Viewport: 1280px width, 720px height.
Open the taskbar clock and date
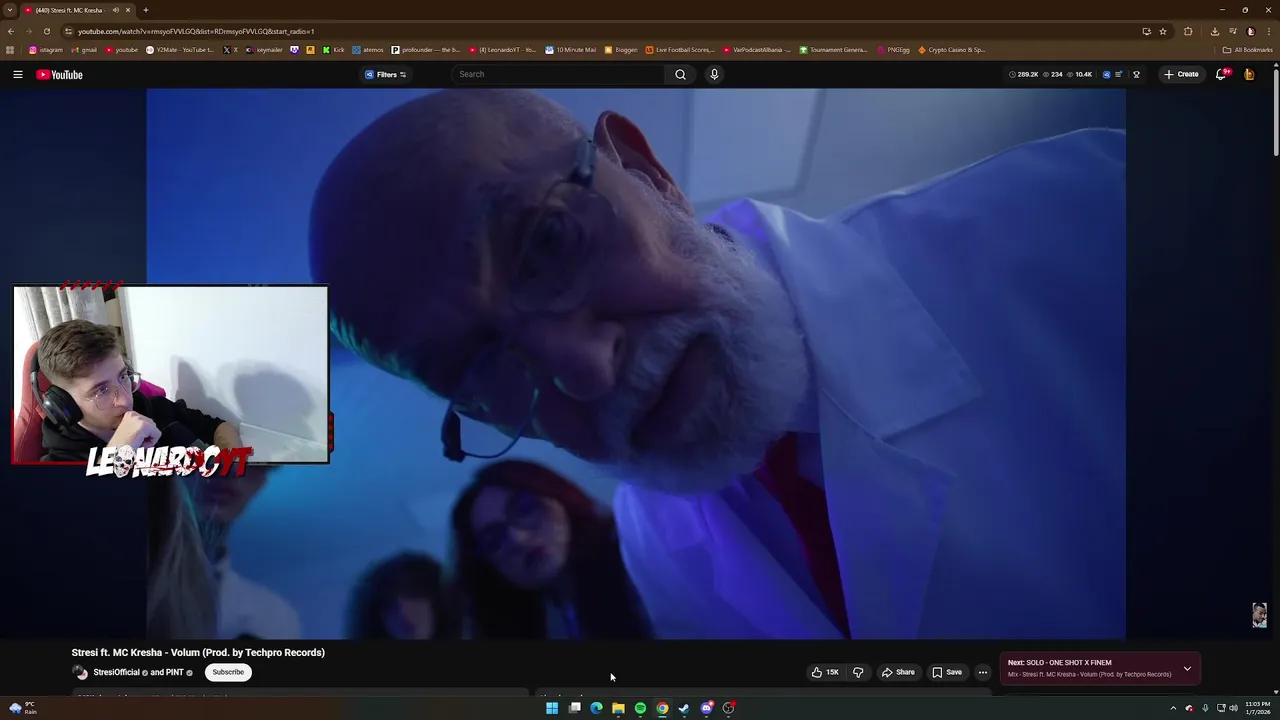tap(1257, 708)
